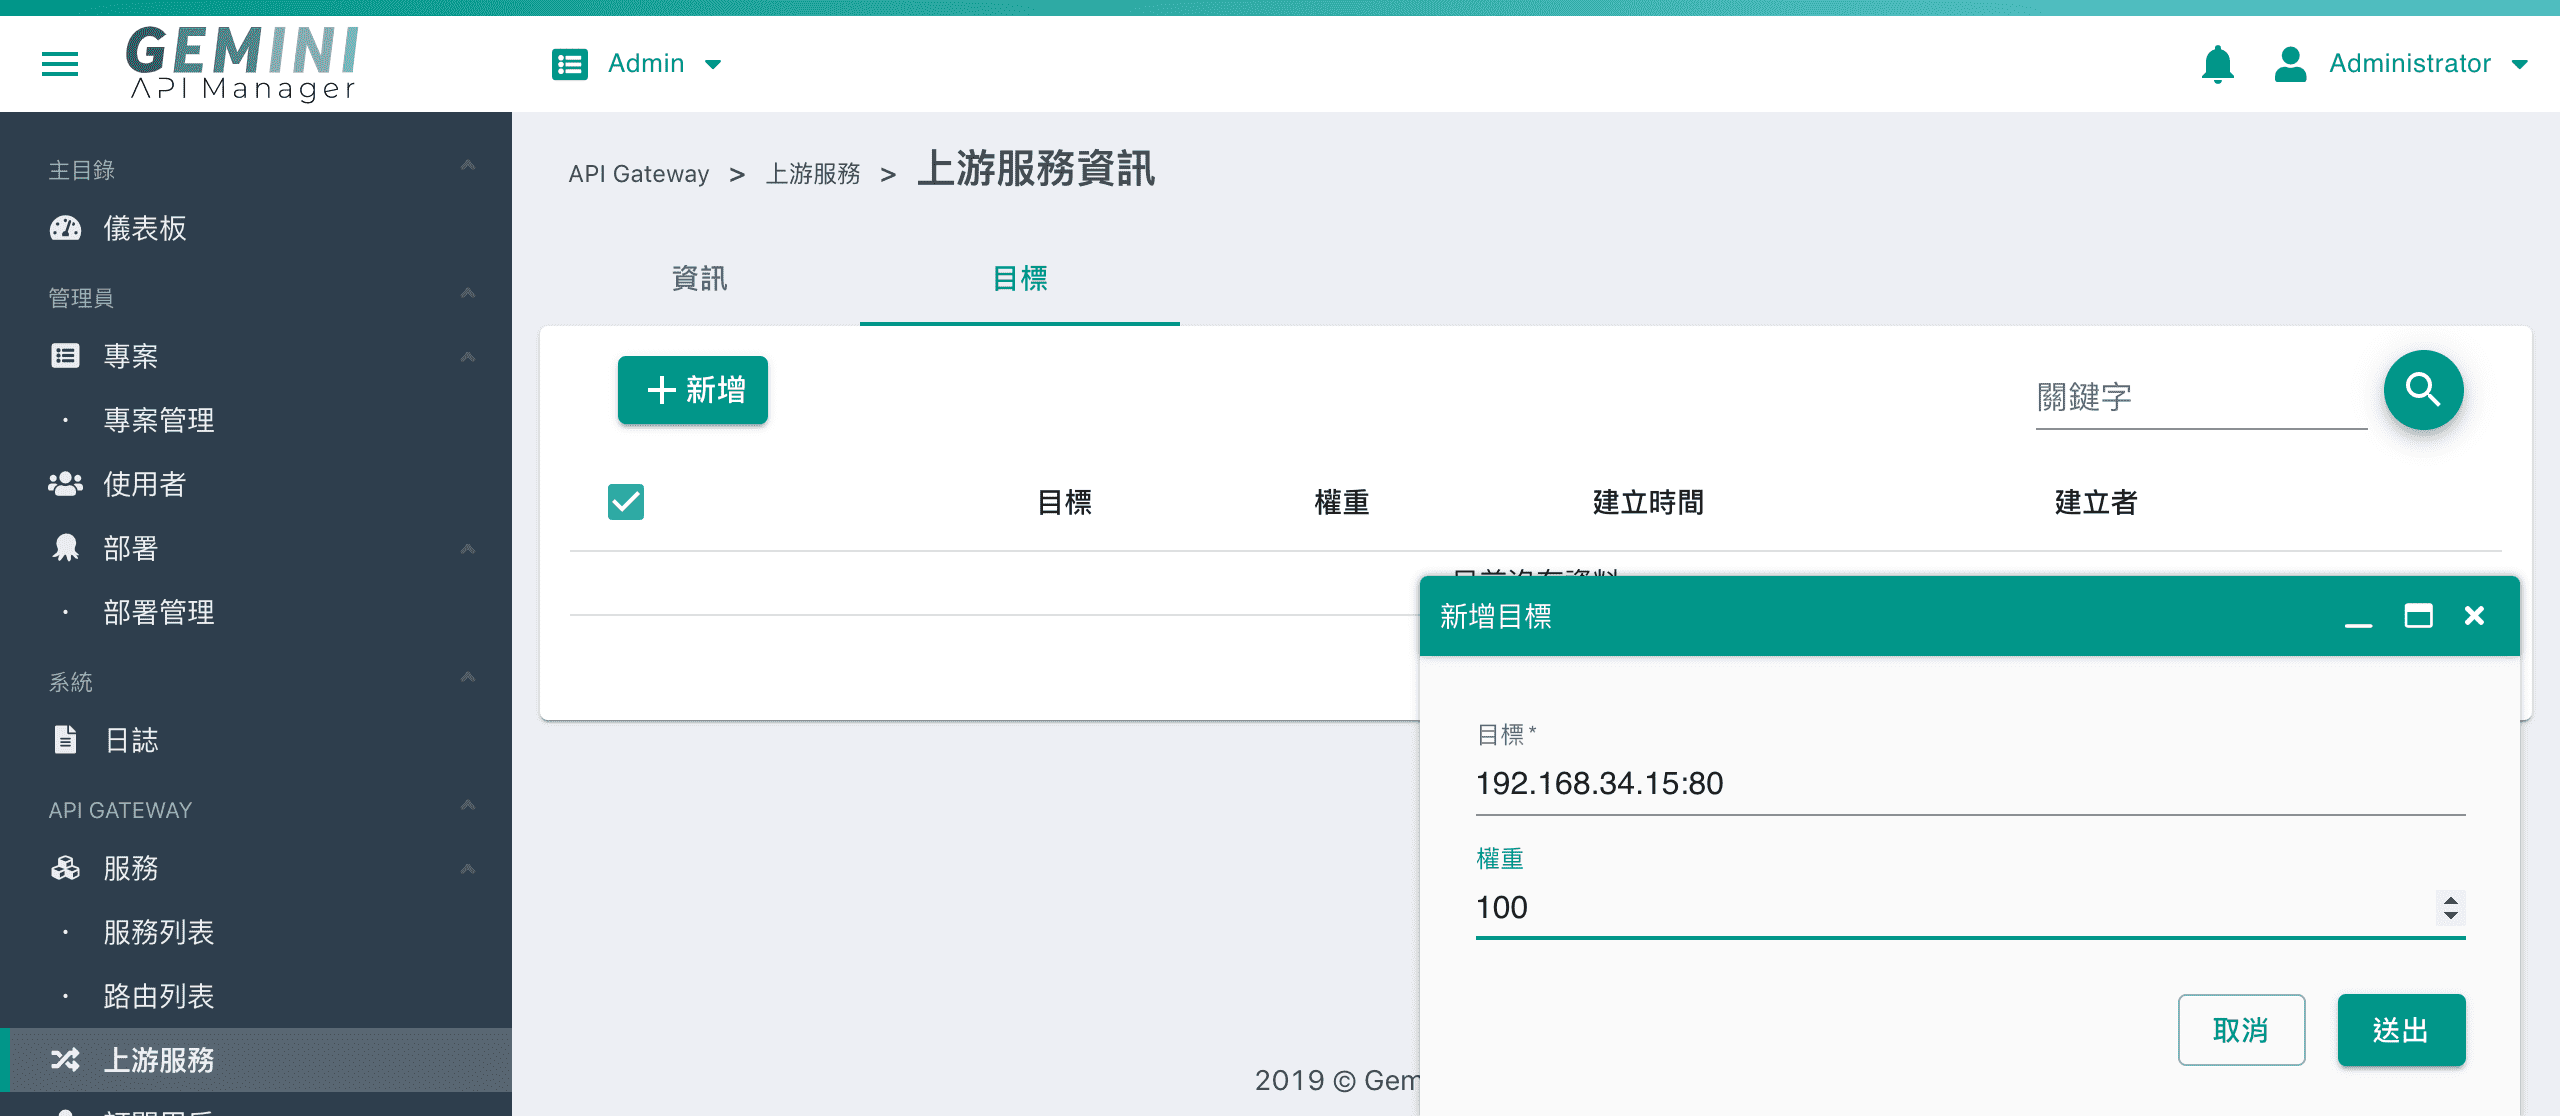The height and width of the screenshot is (1116, 2560).
Task: Click the 日誌 document icon
Action: 65,740
